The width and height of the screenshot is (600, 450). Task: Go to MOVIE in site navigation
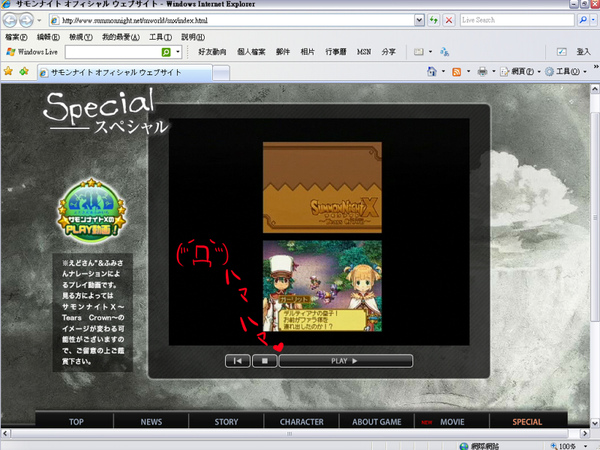click(x=452, y=422)
